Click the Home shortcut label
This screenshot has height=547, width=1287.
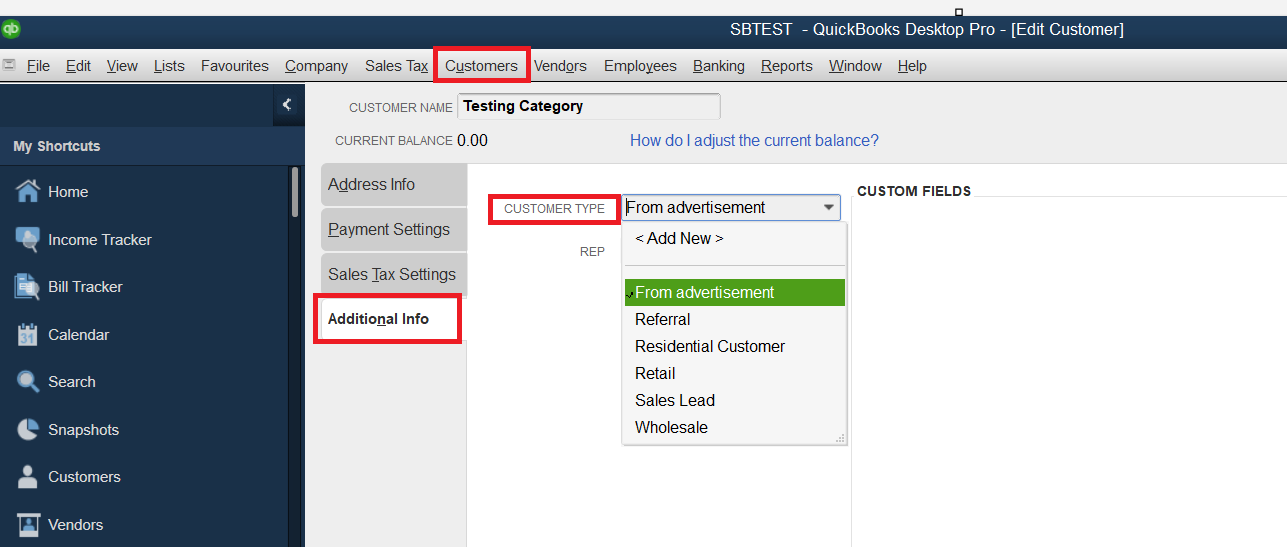click(x=68, y=192)
